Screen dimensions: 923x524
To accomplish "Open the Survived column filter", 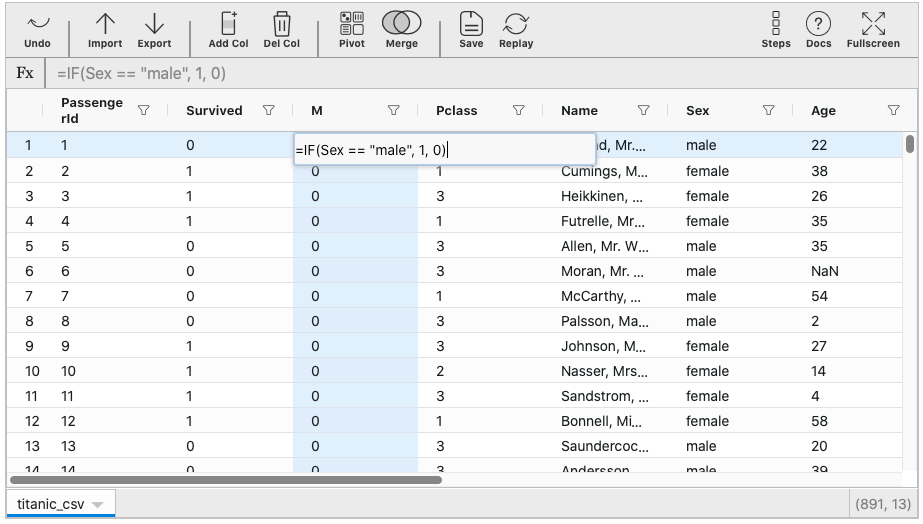I will [268, 111].
